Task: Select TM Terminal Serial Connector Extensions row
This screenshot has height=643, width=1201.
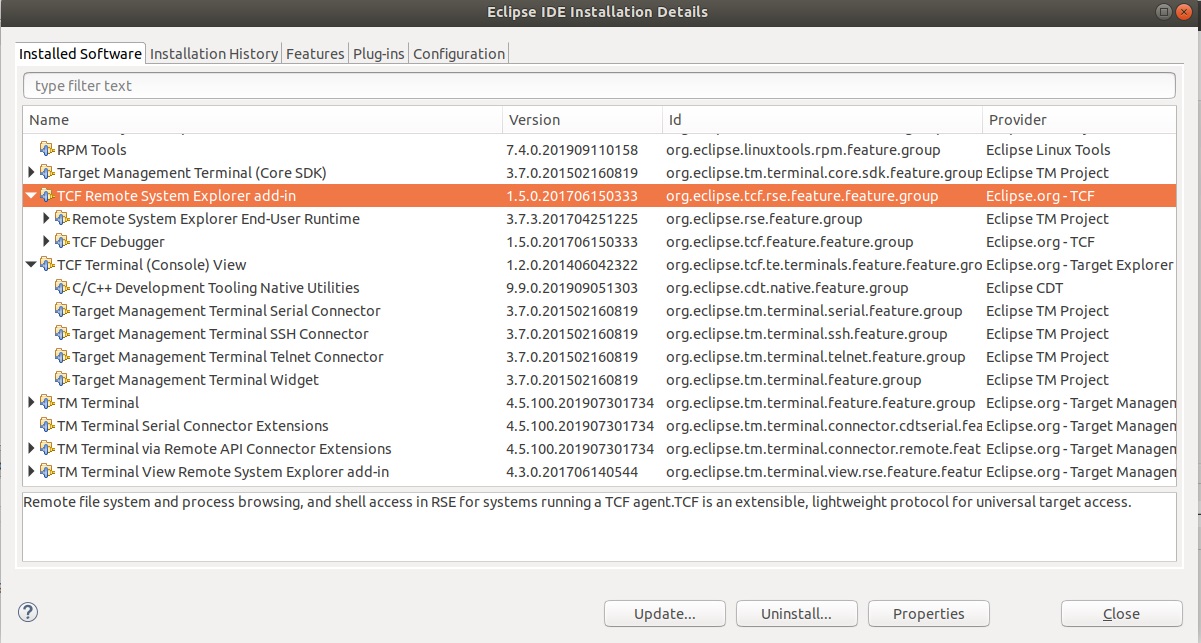Action: (x=599, y=426)
